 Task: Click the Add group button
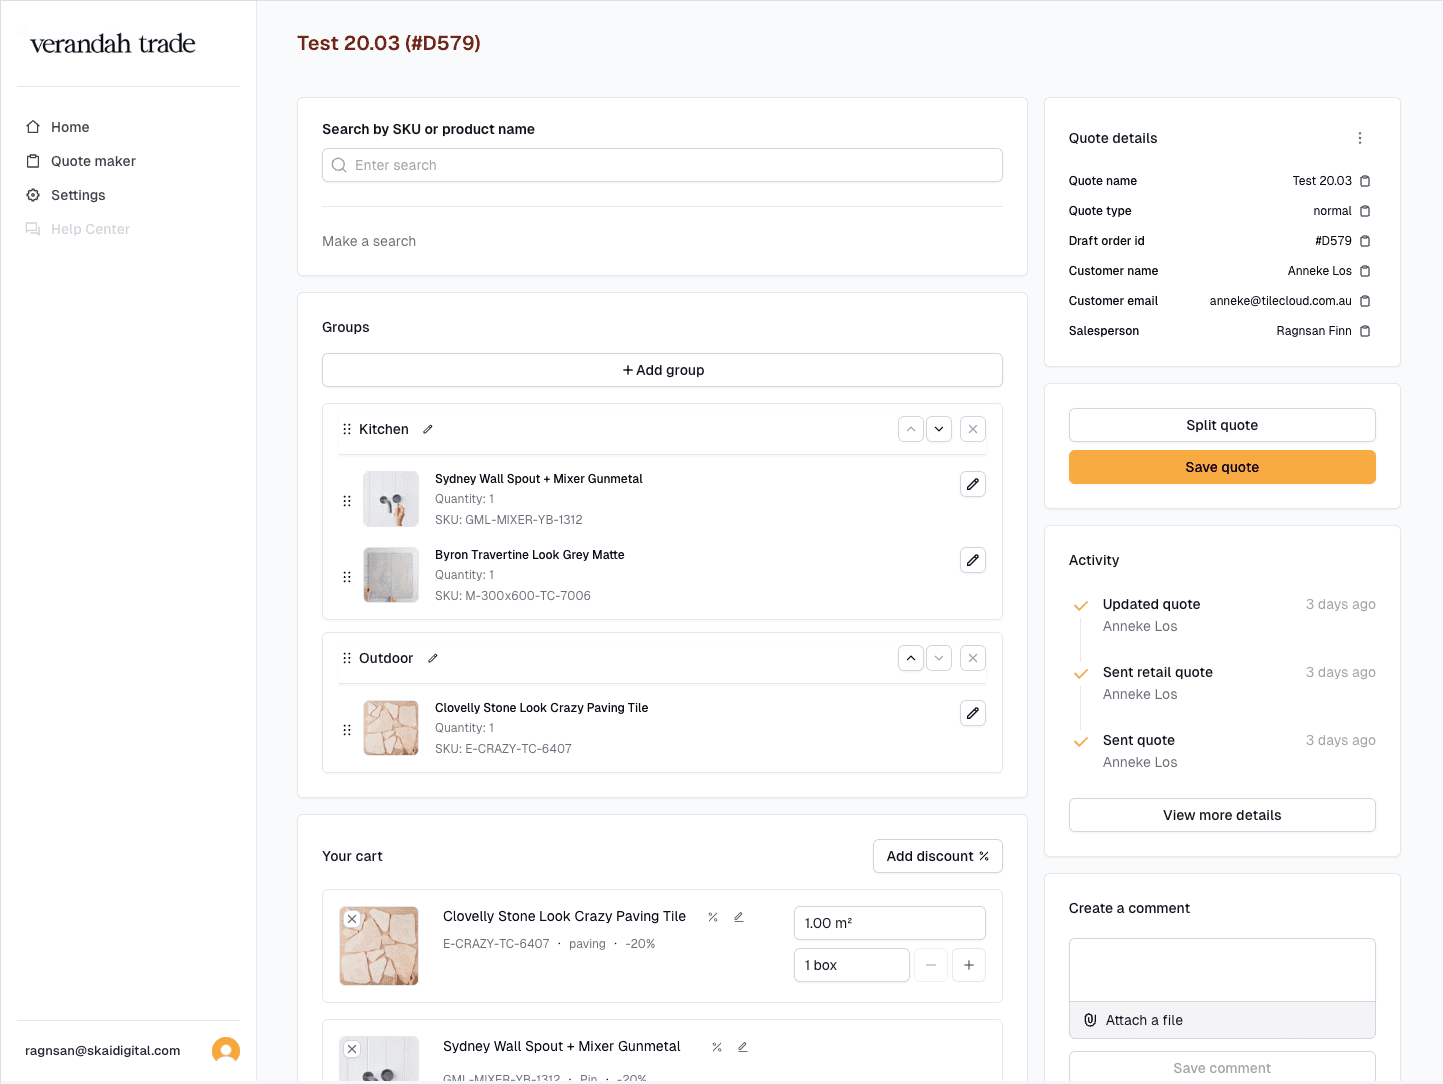[662, 370]
